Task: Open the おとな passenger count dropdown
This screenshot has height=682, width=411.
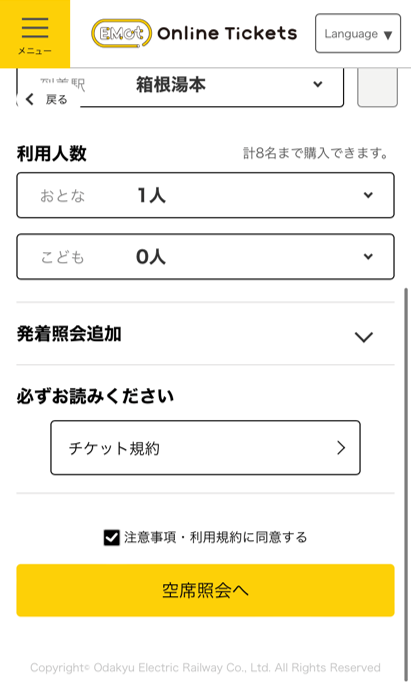Action: 205,195
